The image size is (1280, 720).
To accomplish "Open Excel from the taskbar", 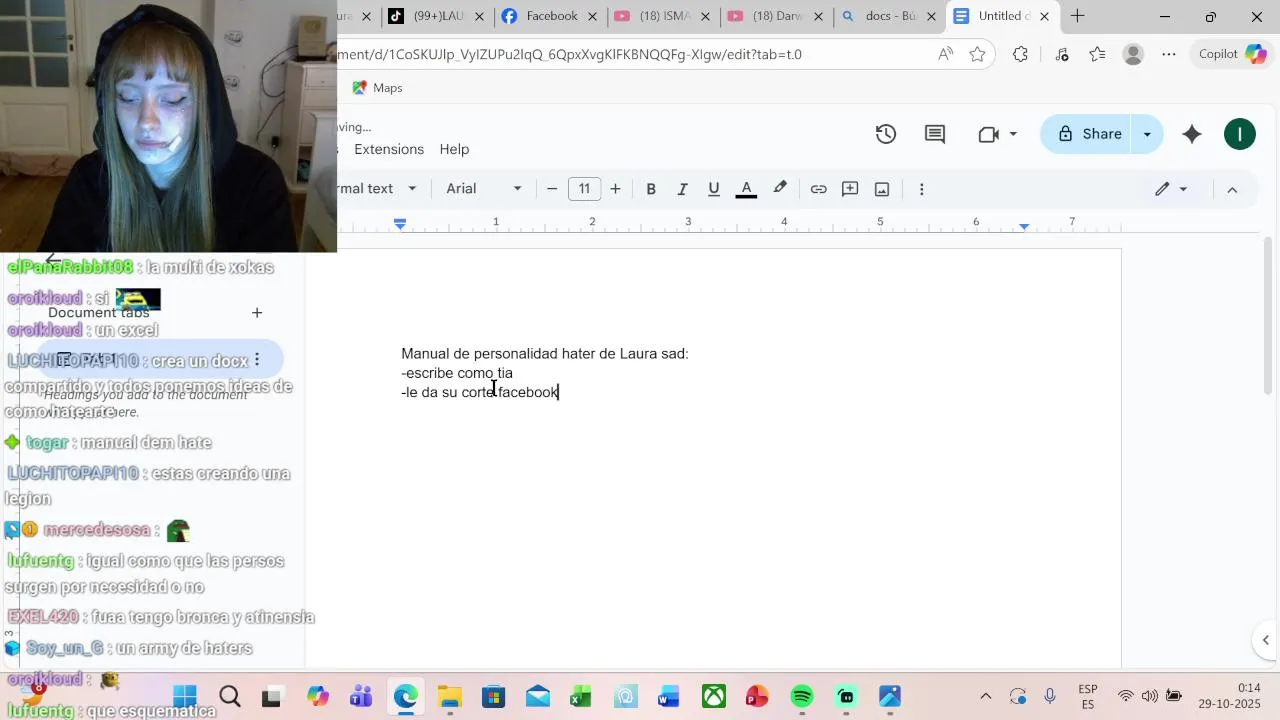I will pos(581,696).
